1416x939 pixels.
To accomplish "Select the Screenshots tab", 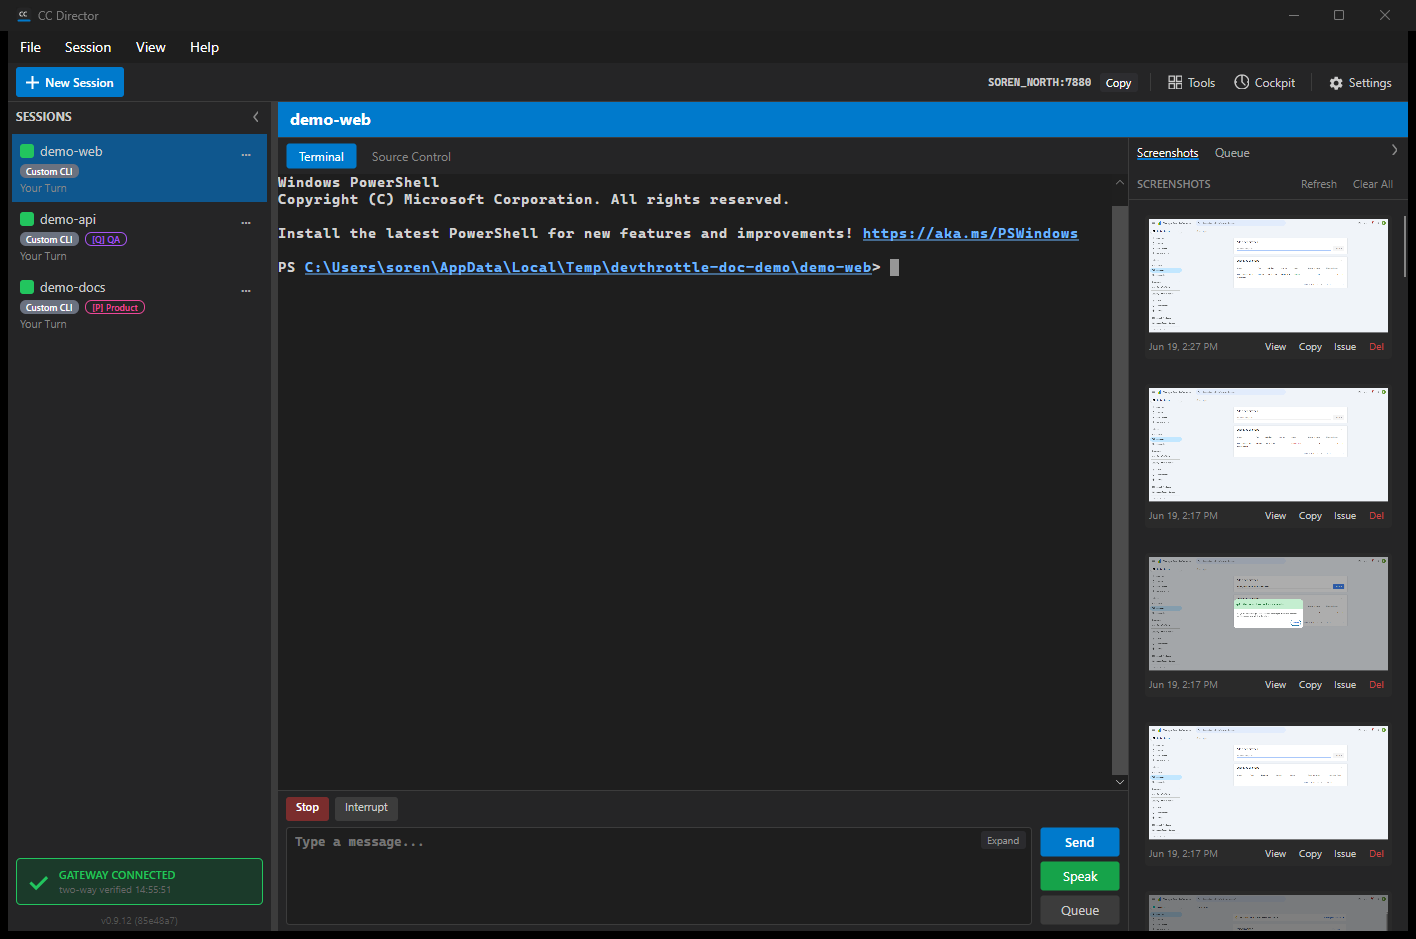I will pos(1167,153).
